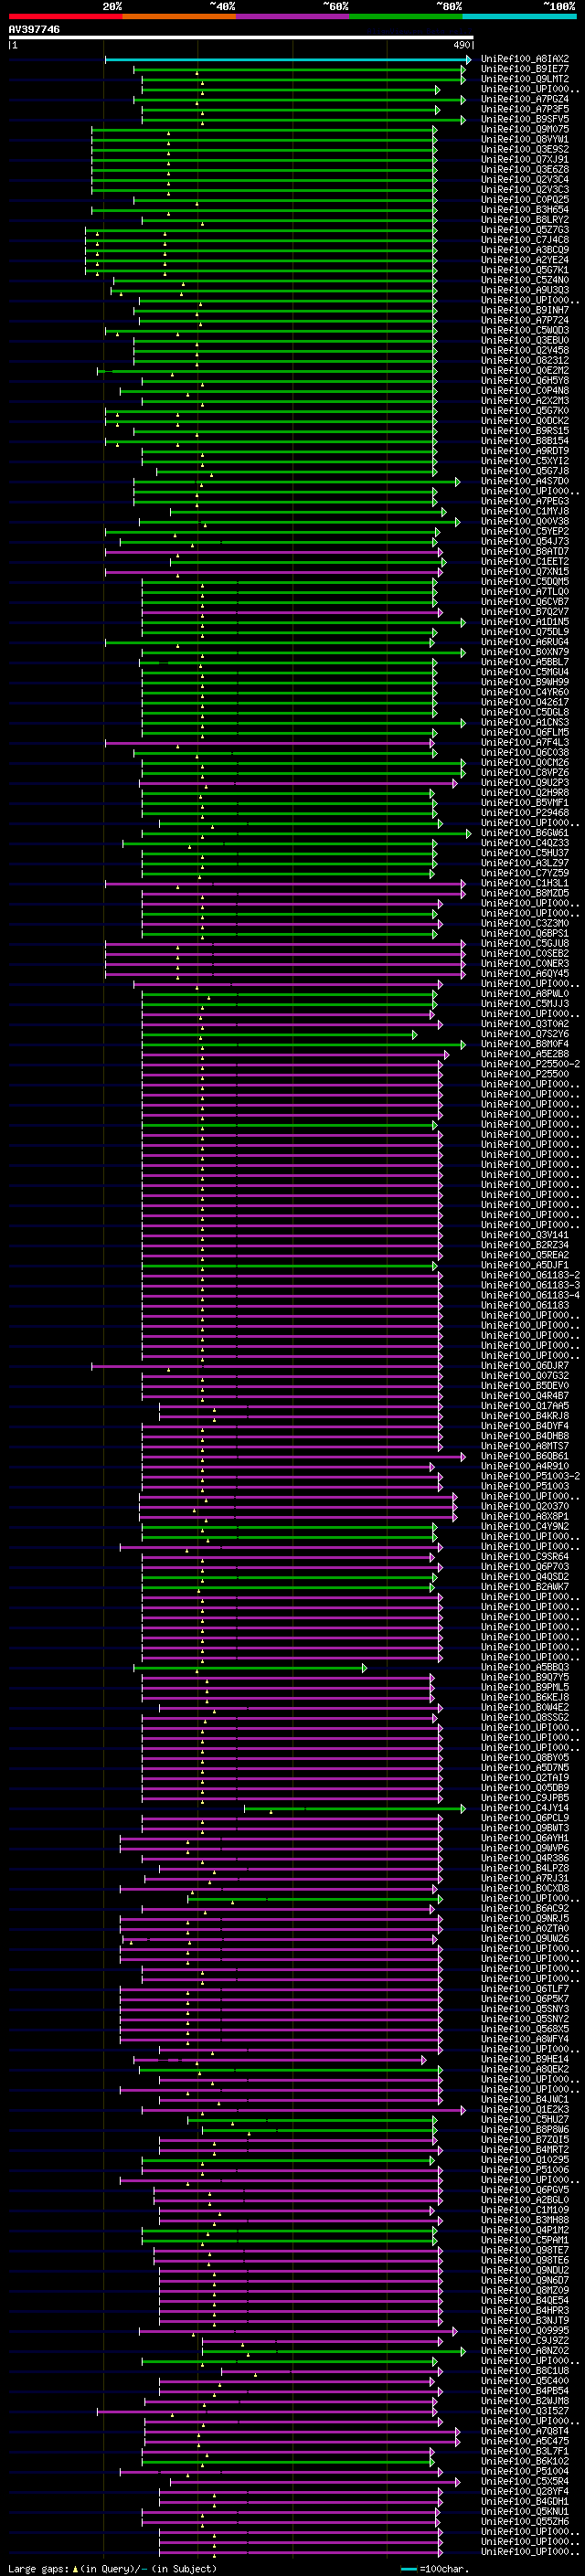Screen dimensions: 585x2576
Task: Select hit UniRef100_A6QY45
Action: 525,973
